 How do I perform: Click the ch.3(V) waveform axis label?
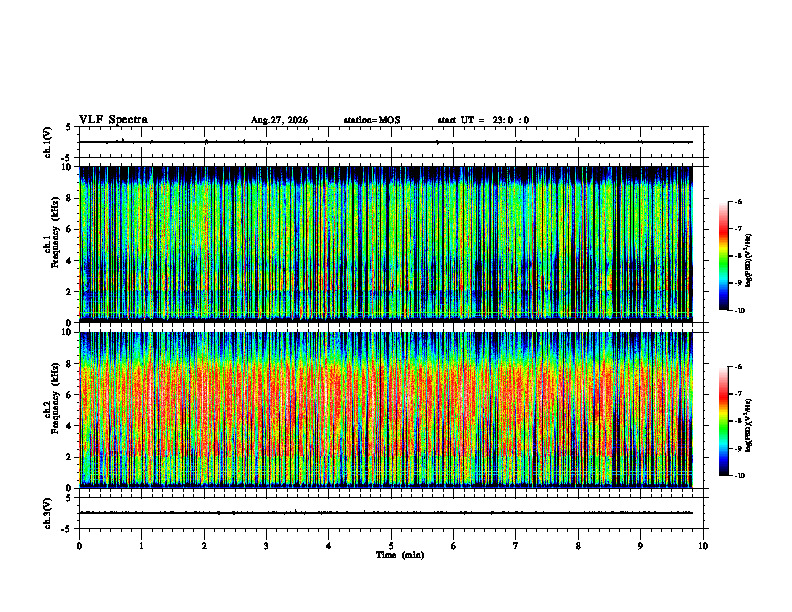pyautogui.click(x=48, y=513)
